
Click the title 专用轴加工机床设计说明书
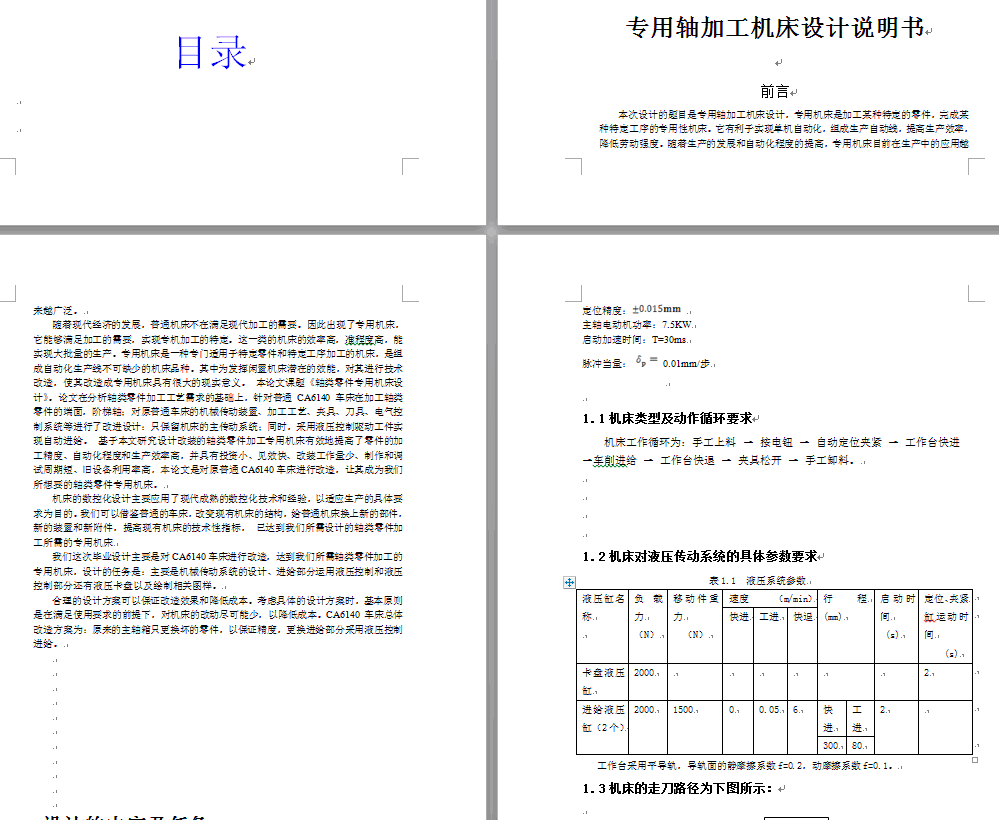775,28
